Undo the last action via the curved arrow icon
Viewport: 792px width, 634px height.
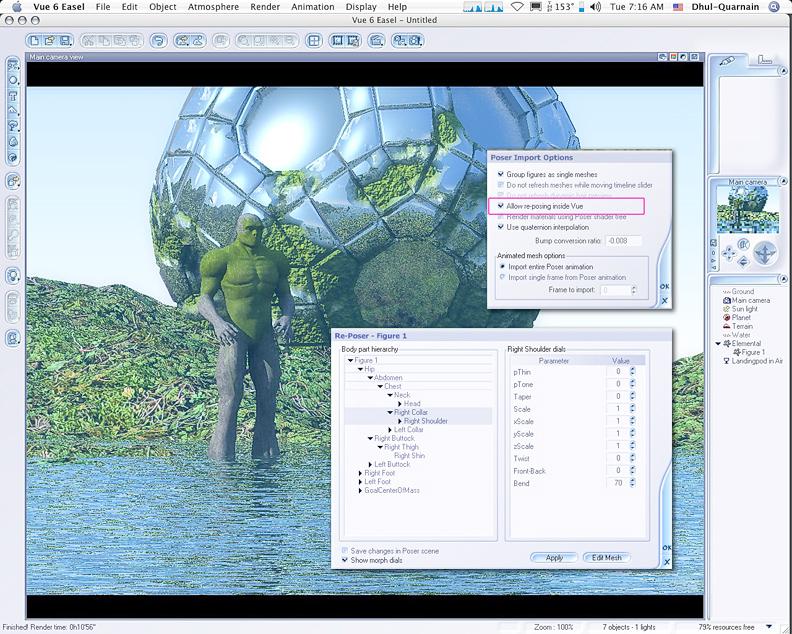click(x=159, y=41)
